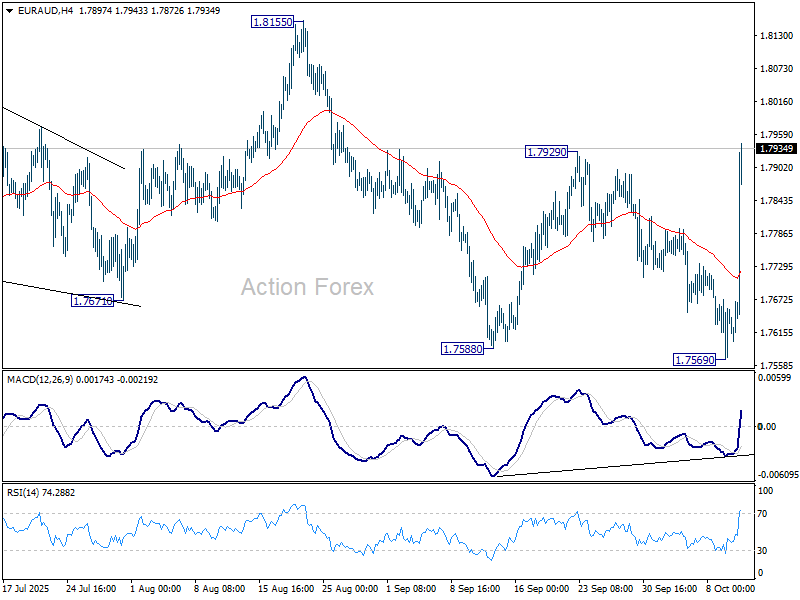Click the 1.79290 high price label
This screenshot has width=800, height=600.
(x=547, y=152)
